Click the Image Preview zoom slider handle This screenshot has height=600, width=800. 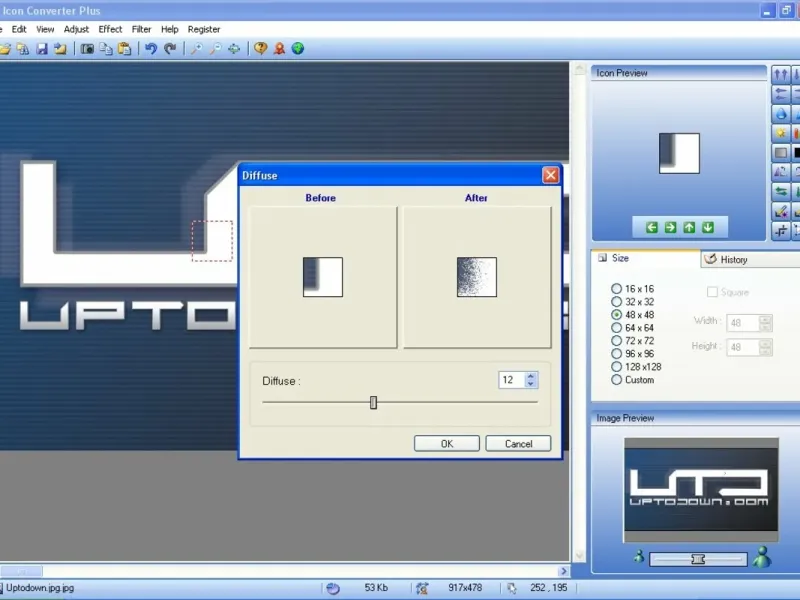698,560
